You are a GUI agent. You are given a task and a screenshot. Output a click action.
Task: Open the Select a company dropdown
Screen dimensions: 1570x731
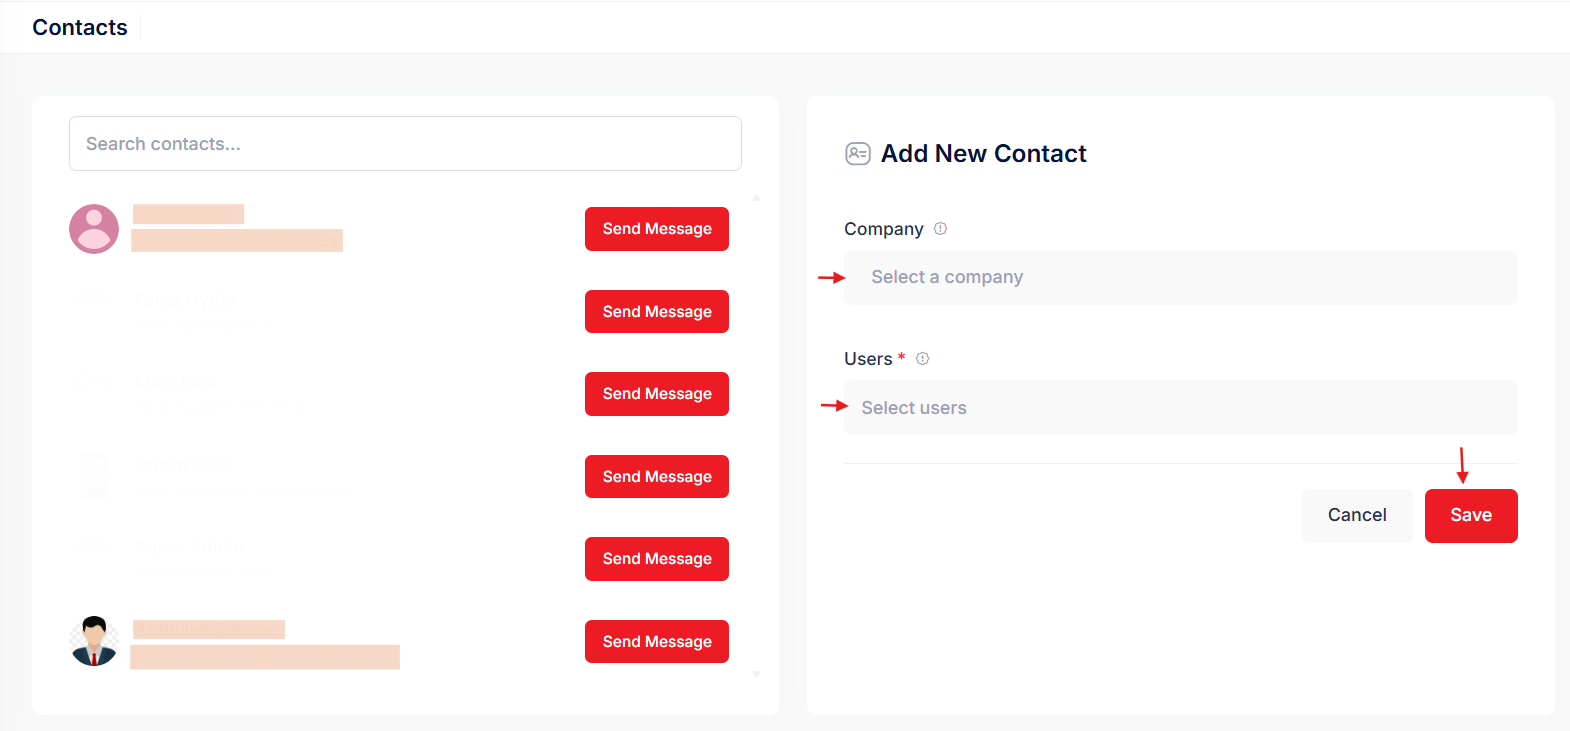[x=1180, y=277]
